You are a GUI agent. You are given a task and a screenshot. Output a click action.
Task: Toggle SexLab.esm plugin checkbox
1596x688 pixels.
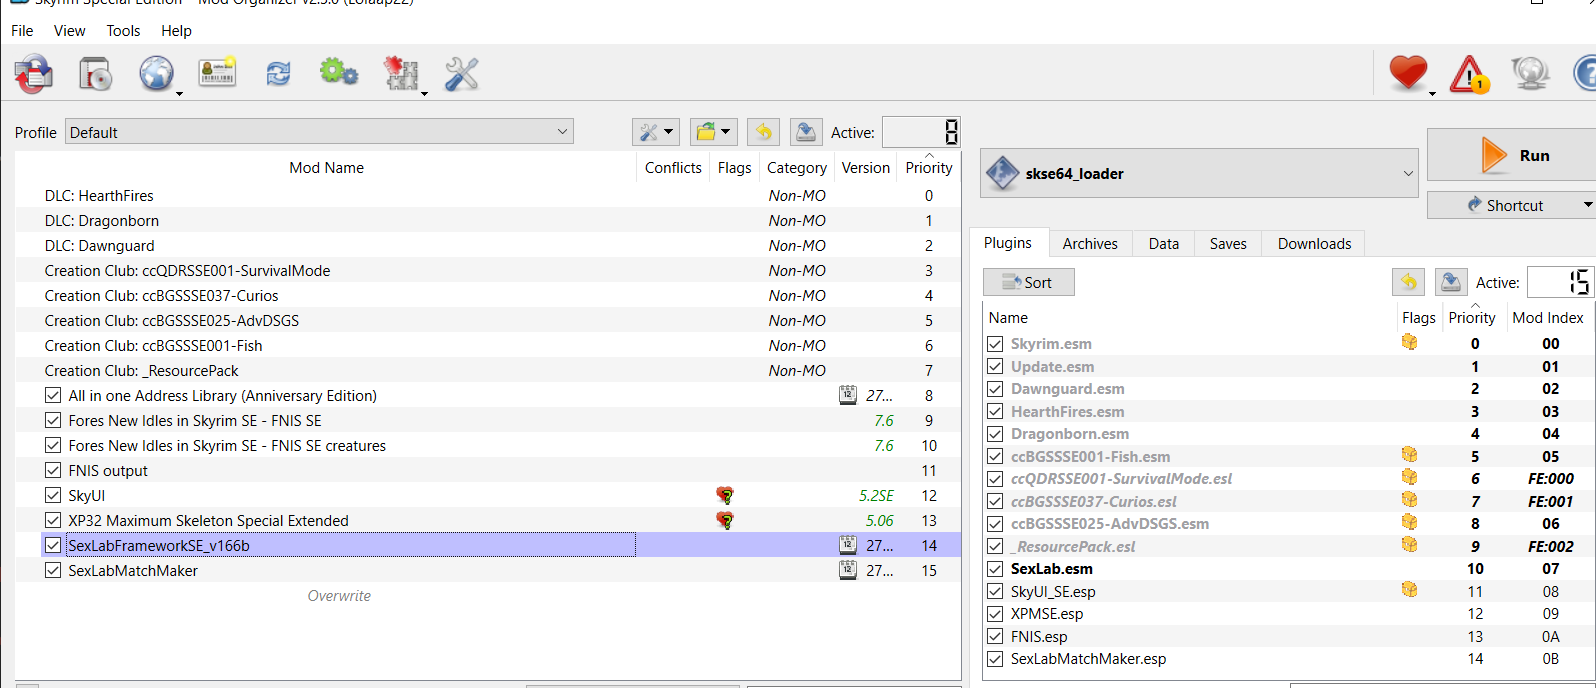995,568
